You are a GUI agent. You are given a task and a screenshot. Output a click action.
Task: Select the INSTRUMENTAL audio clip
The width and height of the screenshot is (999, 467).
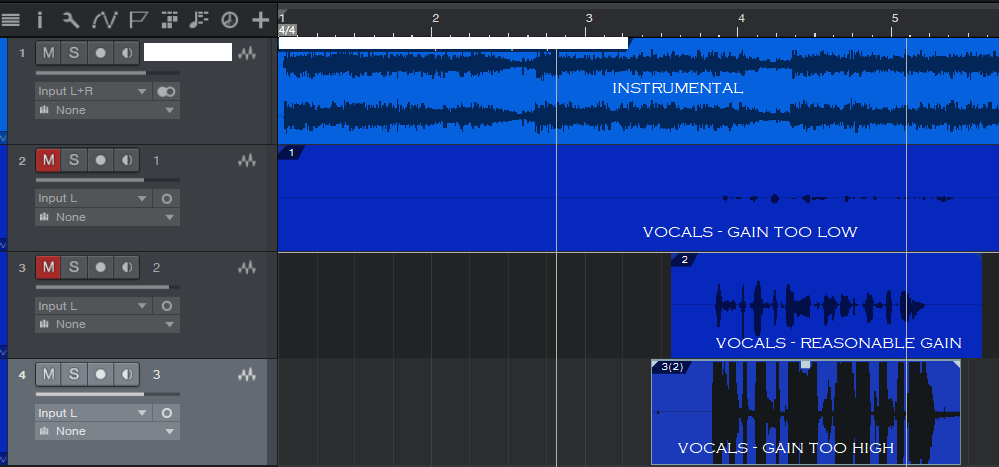pyautogui.click(x=638, y=91)
